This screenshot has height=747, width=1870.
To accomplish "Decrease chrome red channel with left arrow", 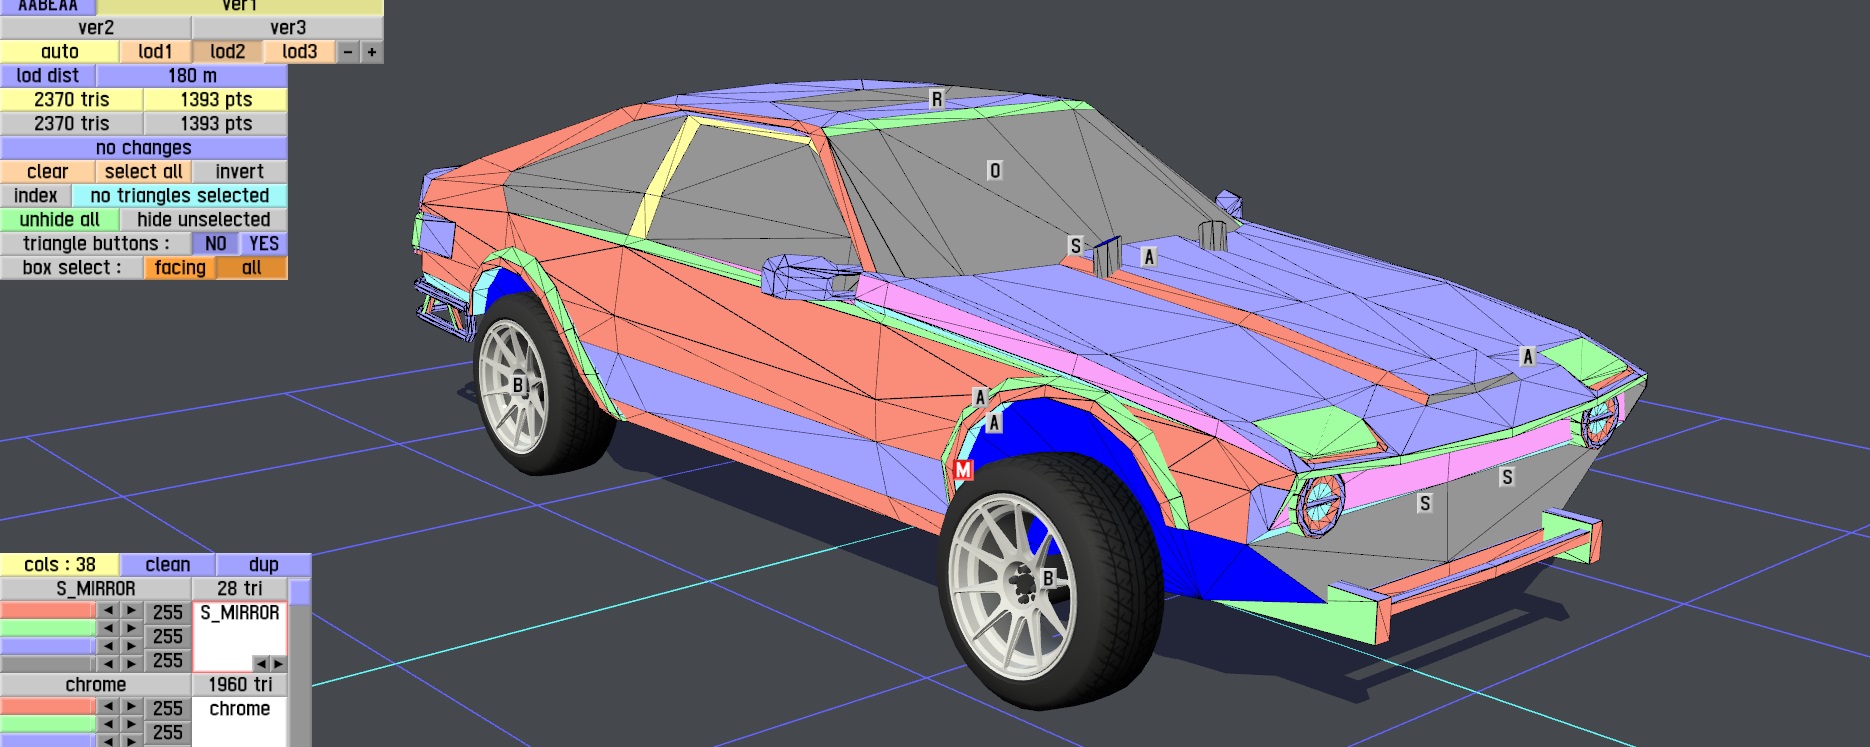I will pyautogui.click(x=108, y=706).
